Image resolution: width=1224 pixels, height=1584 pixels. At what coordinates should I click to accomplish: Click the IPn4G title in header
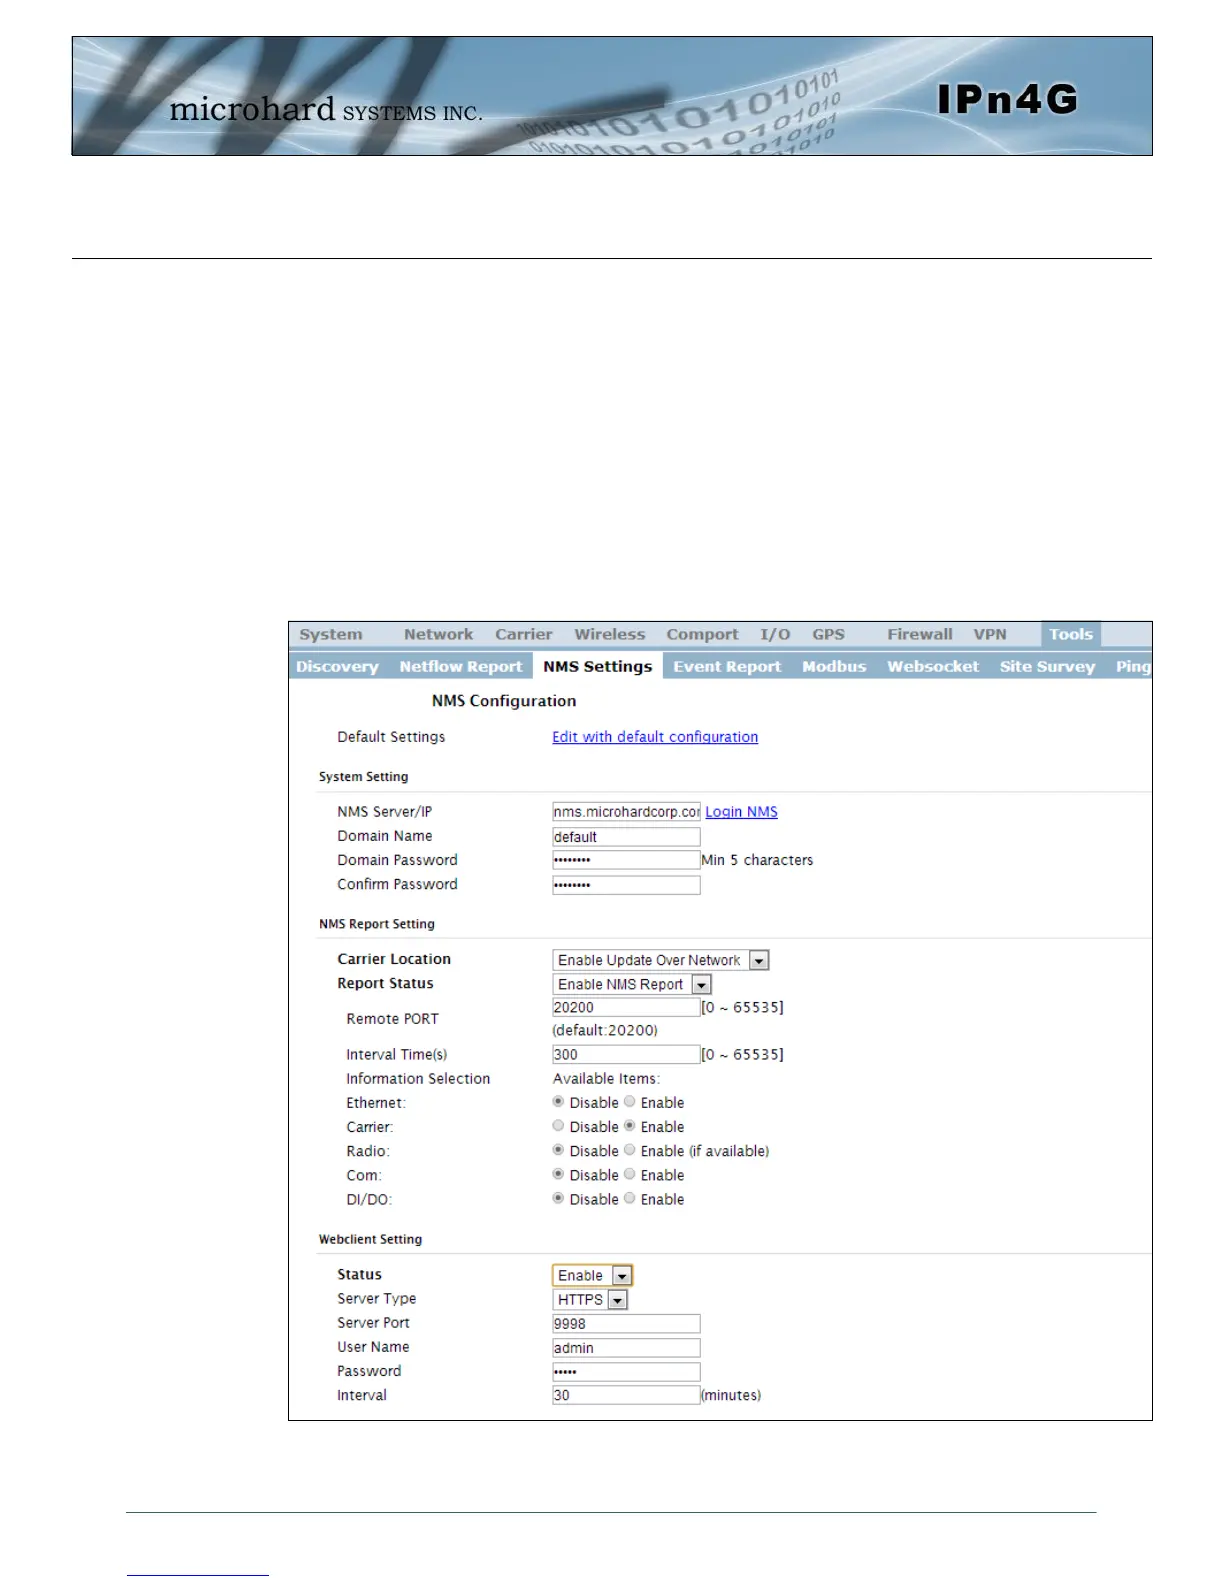coord(1007,99)
